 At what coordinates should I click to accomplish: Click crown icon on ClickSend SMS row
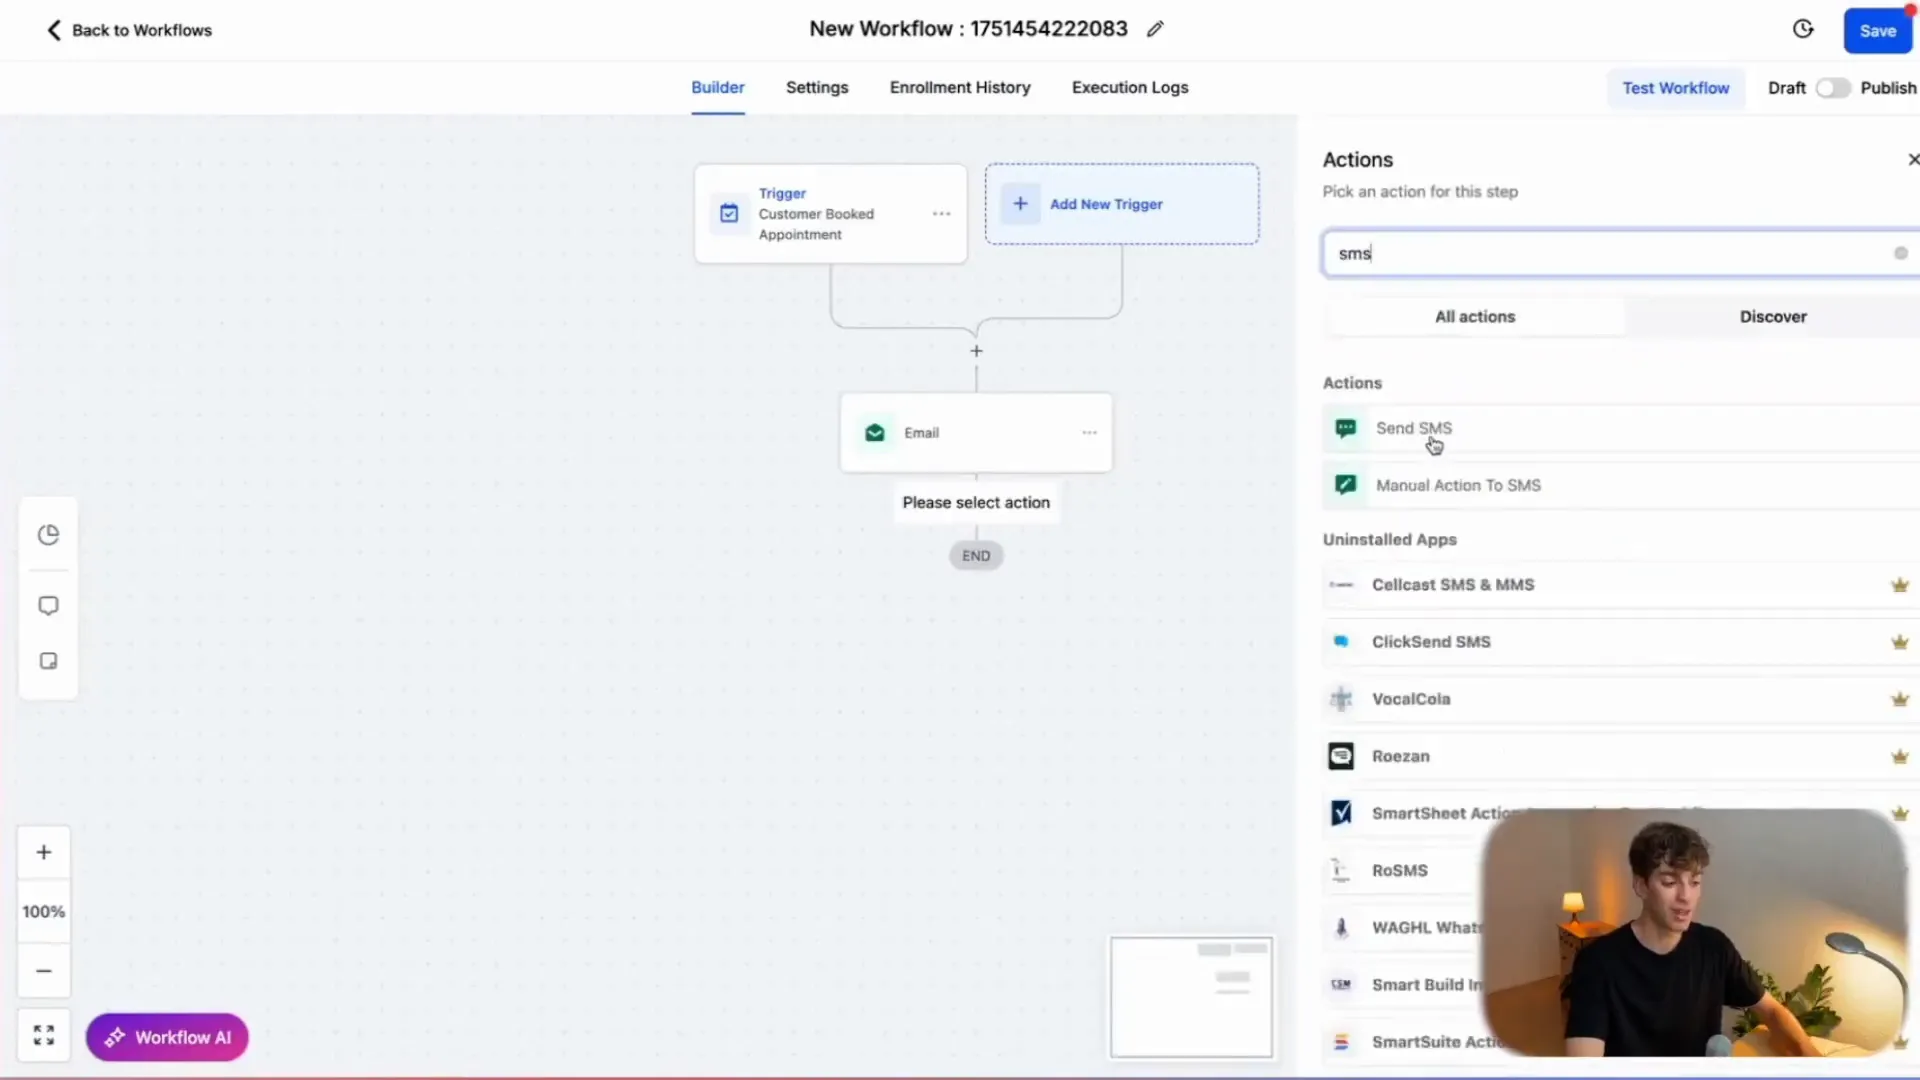coord(1899,642)
